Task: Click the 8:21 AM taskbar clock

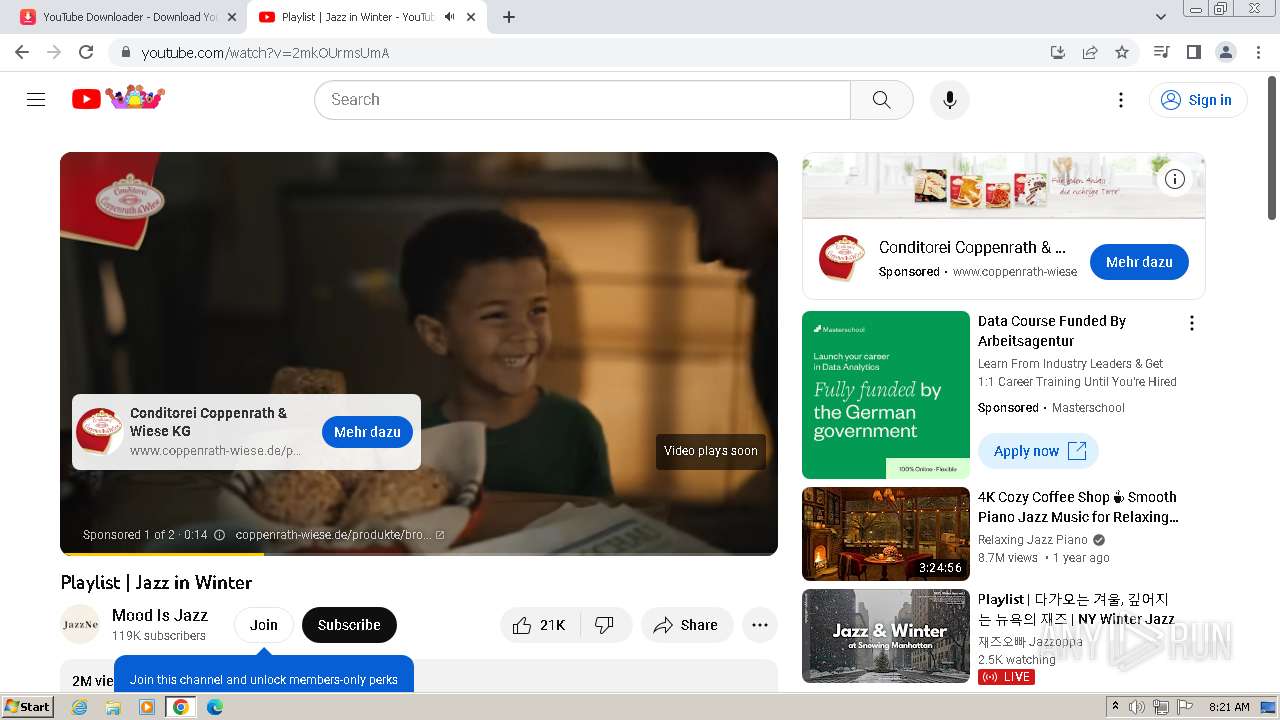Action: click(1229, 707)
